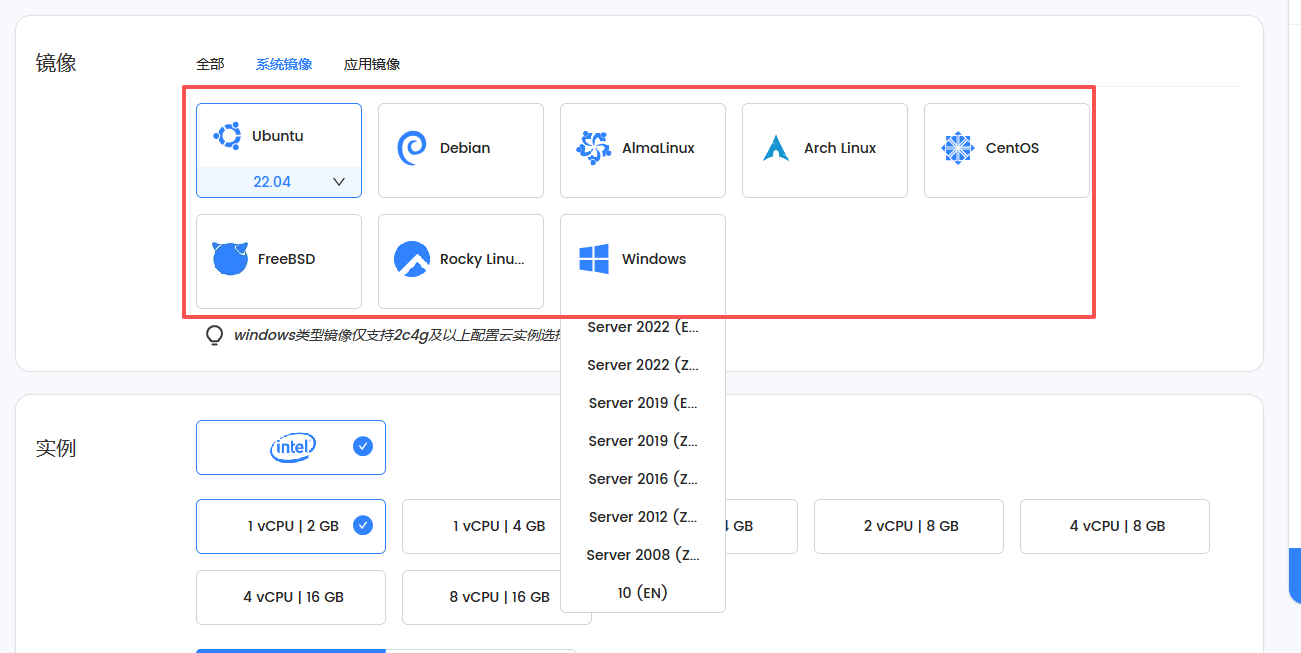
Task: Click the checkmark on 1 vCPU 2 GB
Action: pyautogui.click(x=362, y=526)
